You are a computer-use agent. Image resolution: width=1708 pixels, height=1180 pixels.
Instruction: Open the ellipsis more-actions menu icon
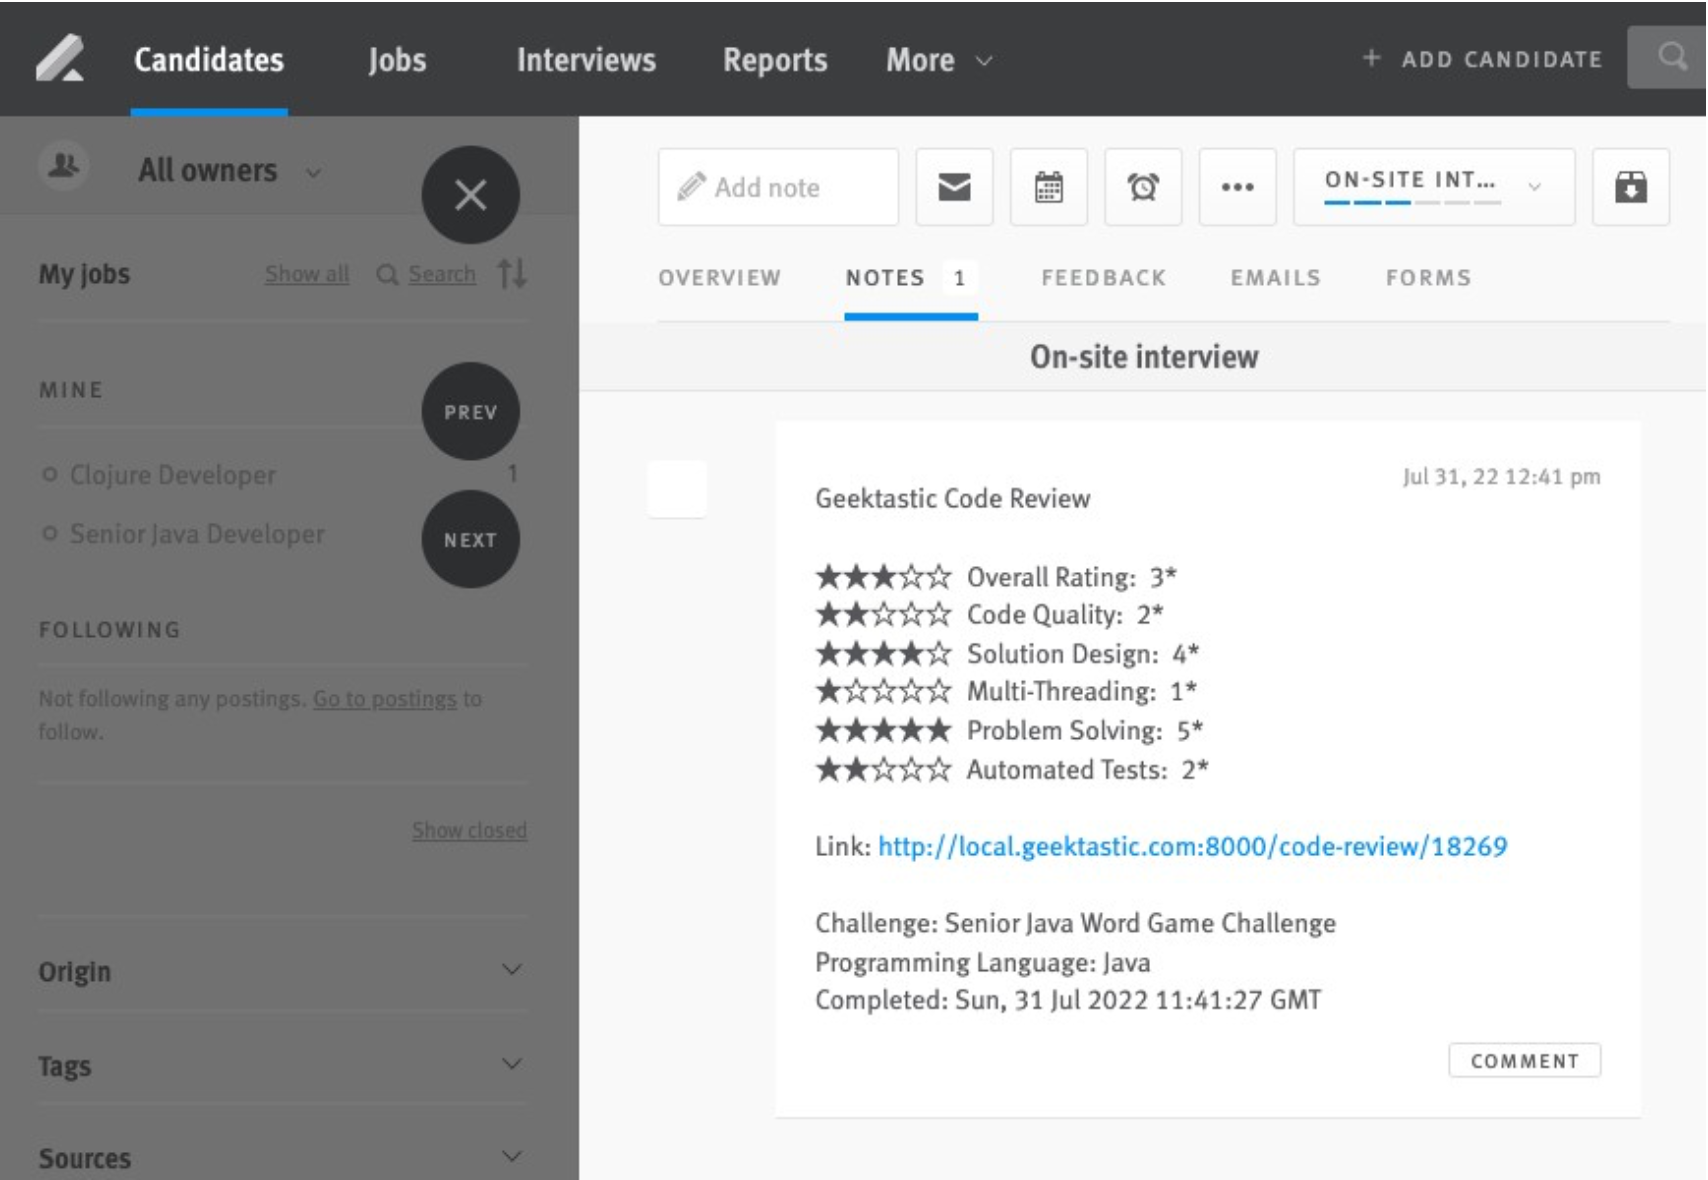[1239, 186]
